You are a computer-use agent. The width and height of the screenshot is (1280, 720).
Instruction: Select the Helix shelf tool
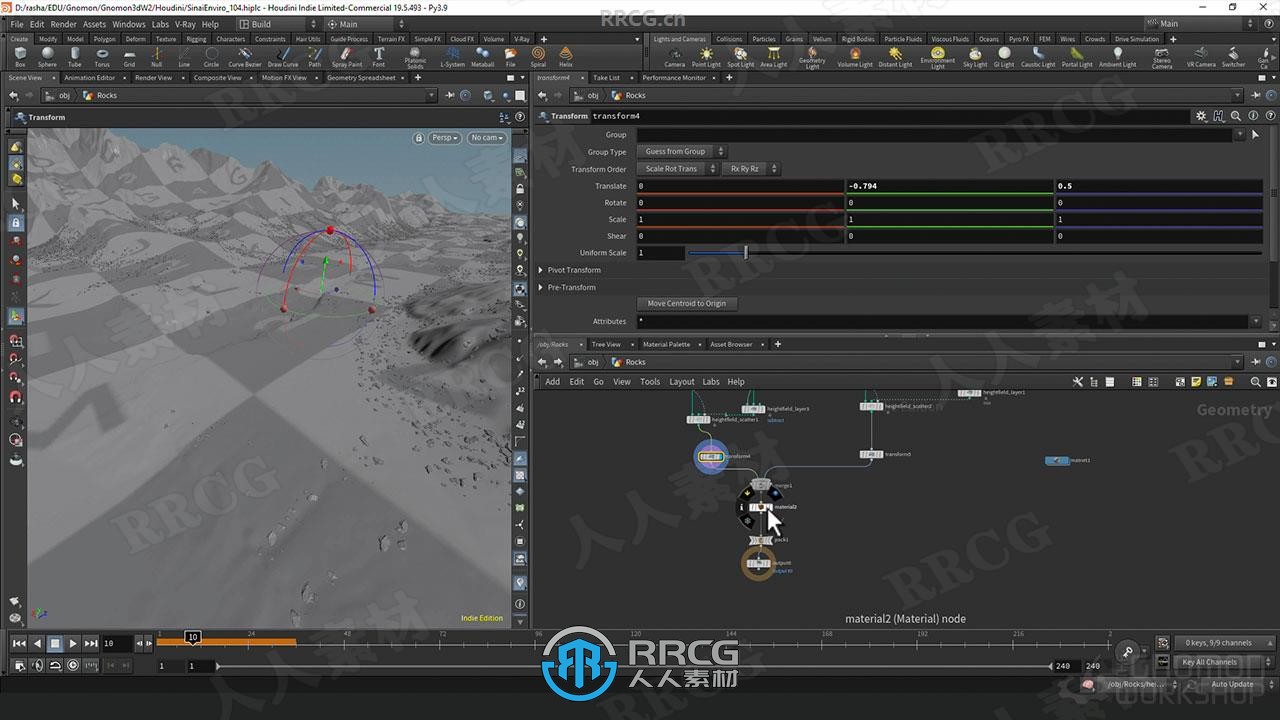point(566,57)
